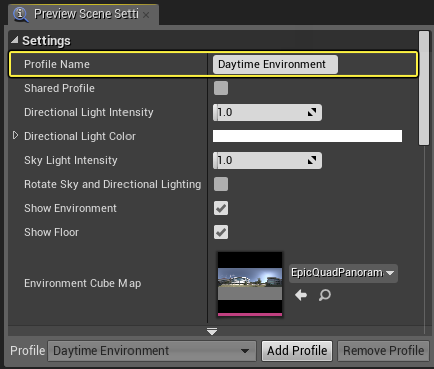Expand advanced settings arrow at panel bottom

click(212, 331)
